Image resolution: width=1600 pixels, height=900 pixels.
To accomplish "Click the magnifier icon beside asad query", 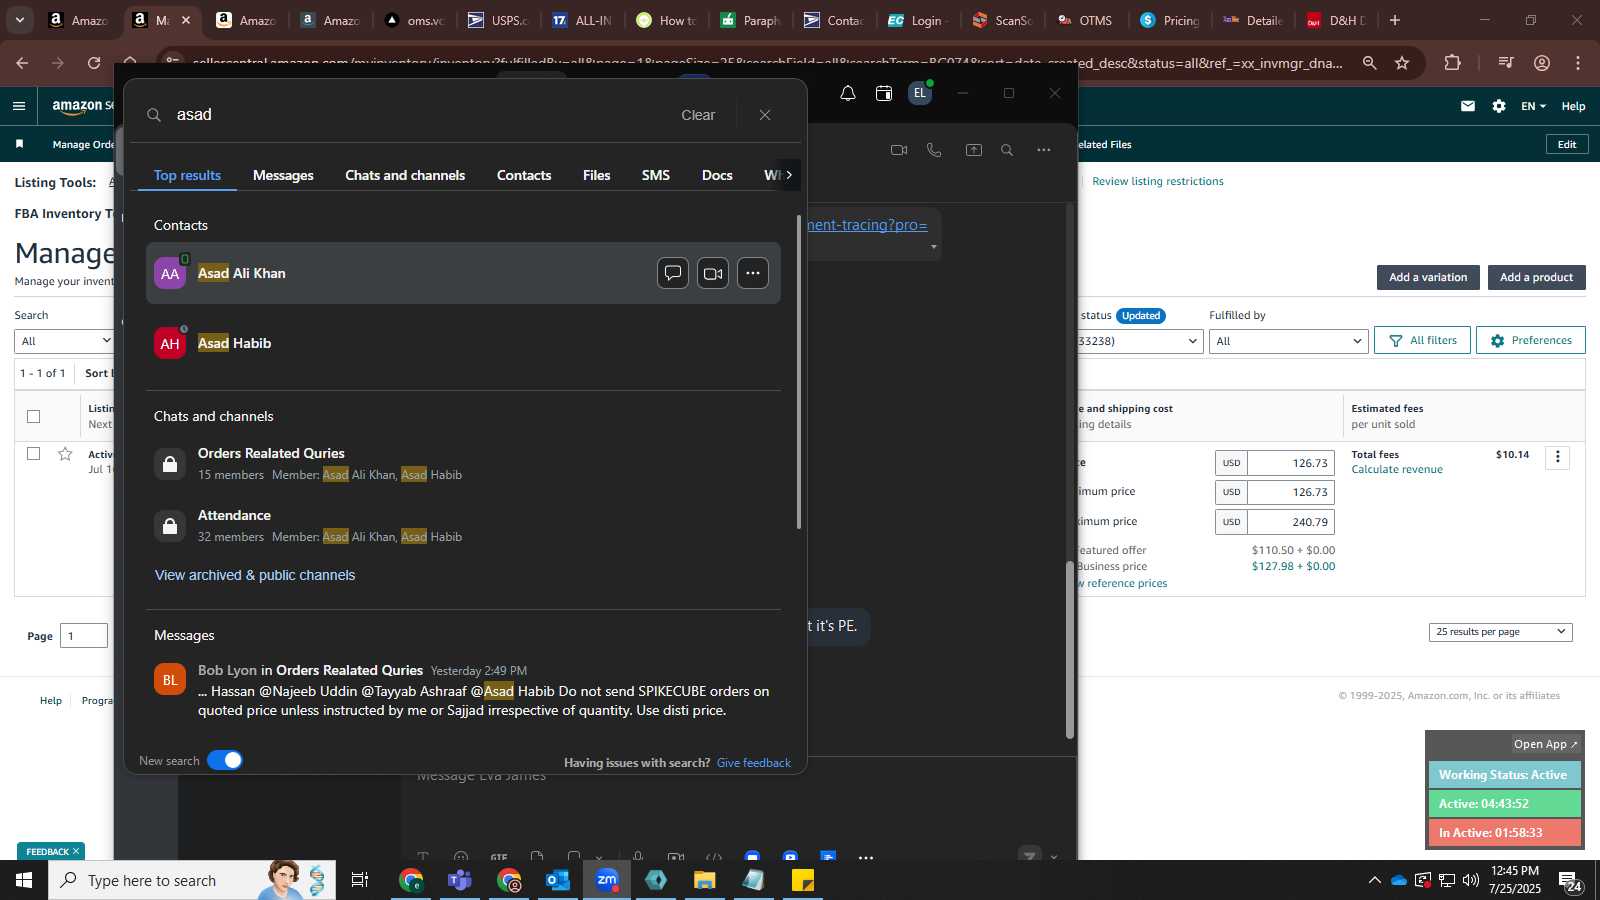I will pos(154,115).
